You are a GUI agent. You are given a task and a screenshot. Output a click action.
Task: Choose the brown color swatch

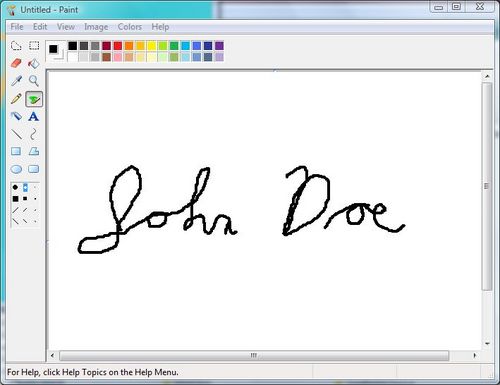tap(106, 57)
